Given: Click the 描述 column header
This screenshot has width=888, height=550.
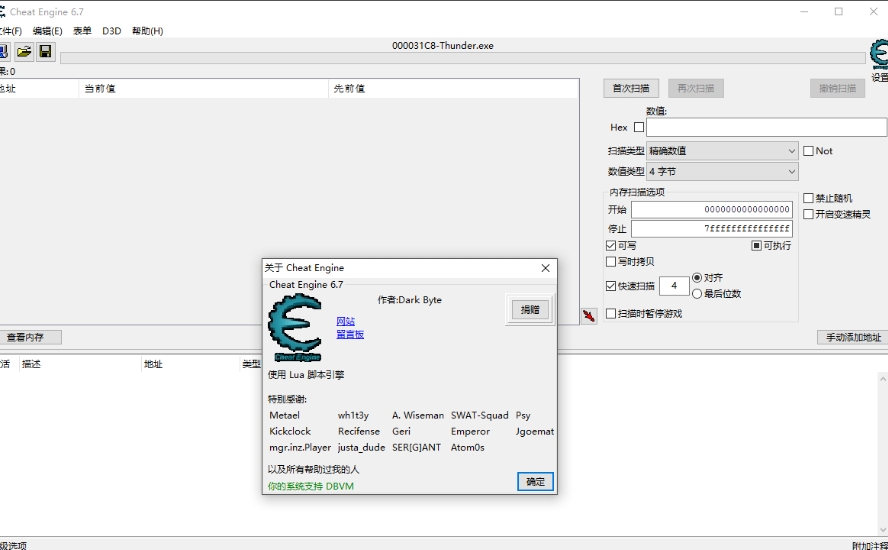Looking at the screenshot, I should [x=80, y=364].
